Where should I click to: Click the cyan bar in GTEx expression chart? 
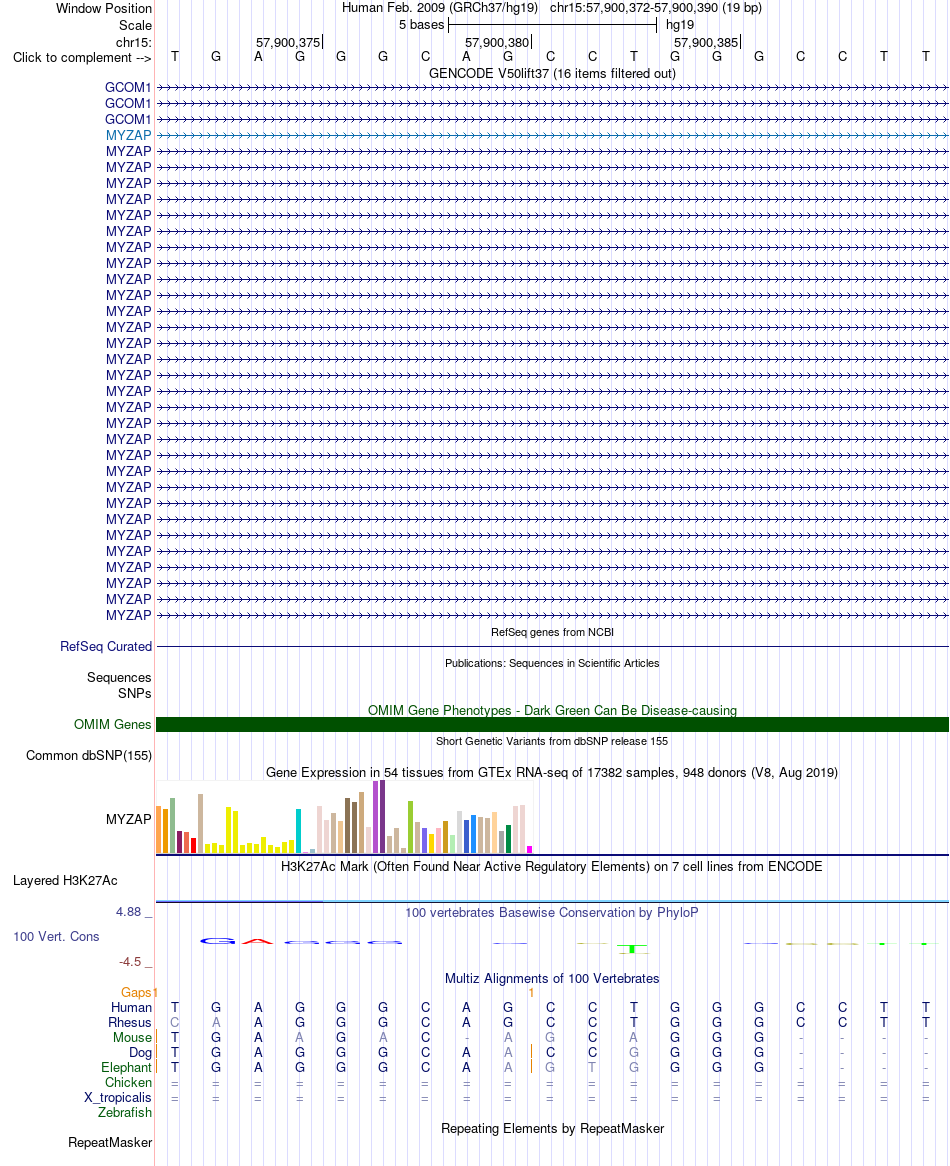coord(299,831)
